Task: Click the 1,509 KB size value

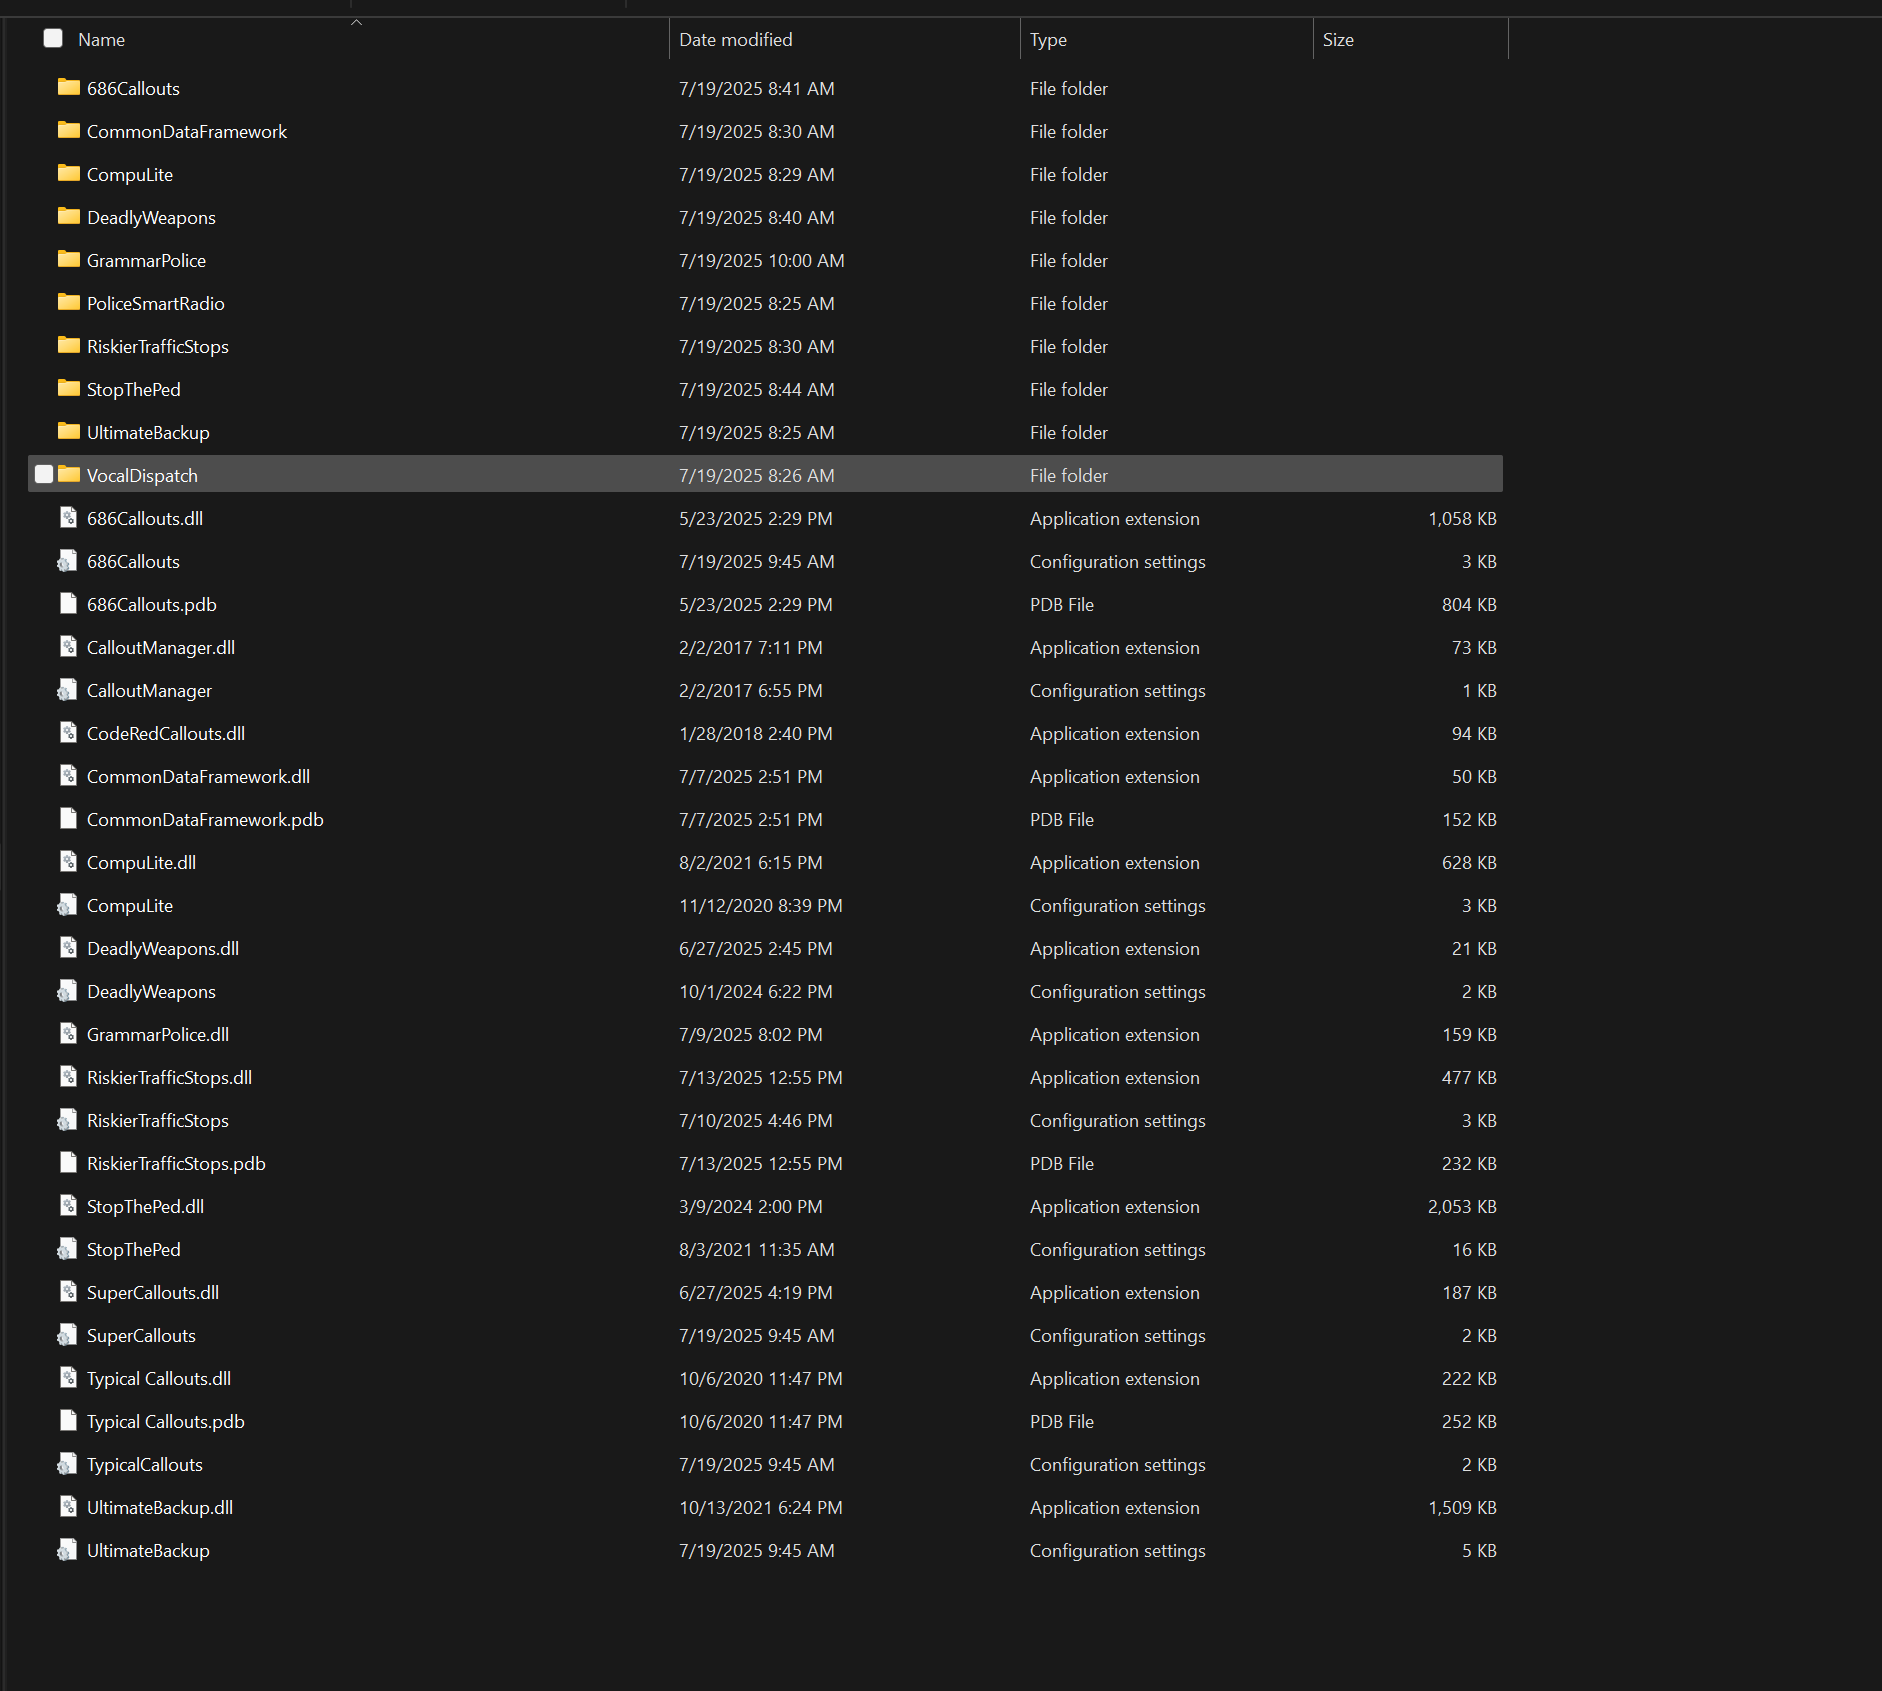Action: click(x=1462, y=1508)
